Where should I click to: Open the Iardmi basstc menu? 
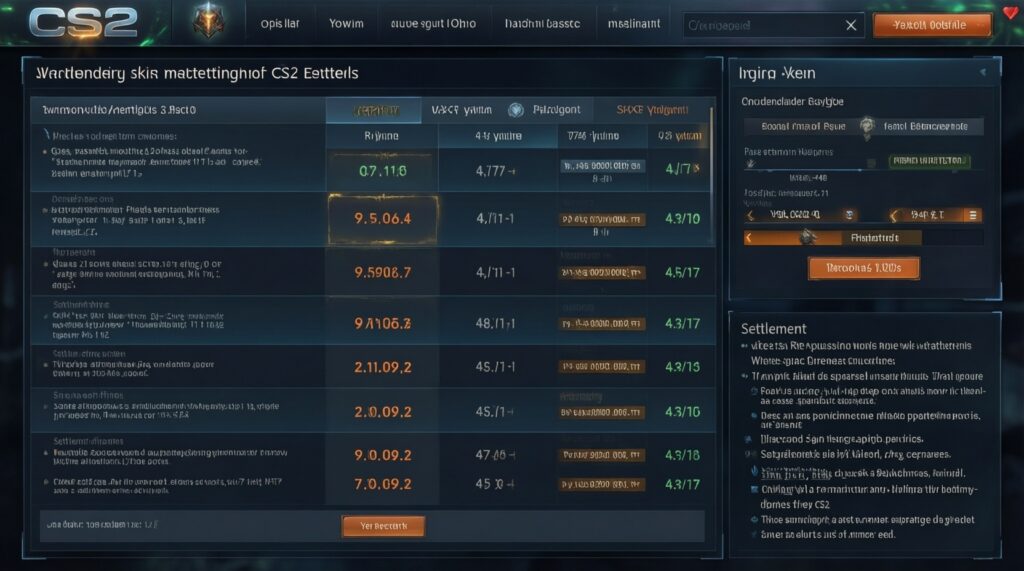(542, 24)
